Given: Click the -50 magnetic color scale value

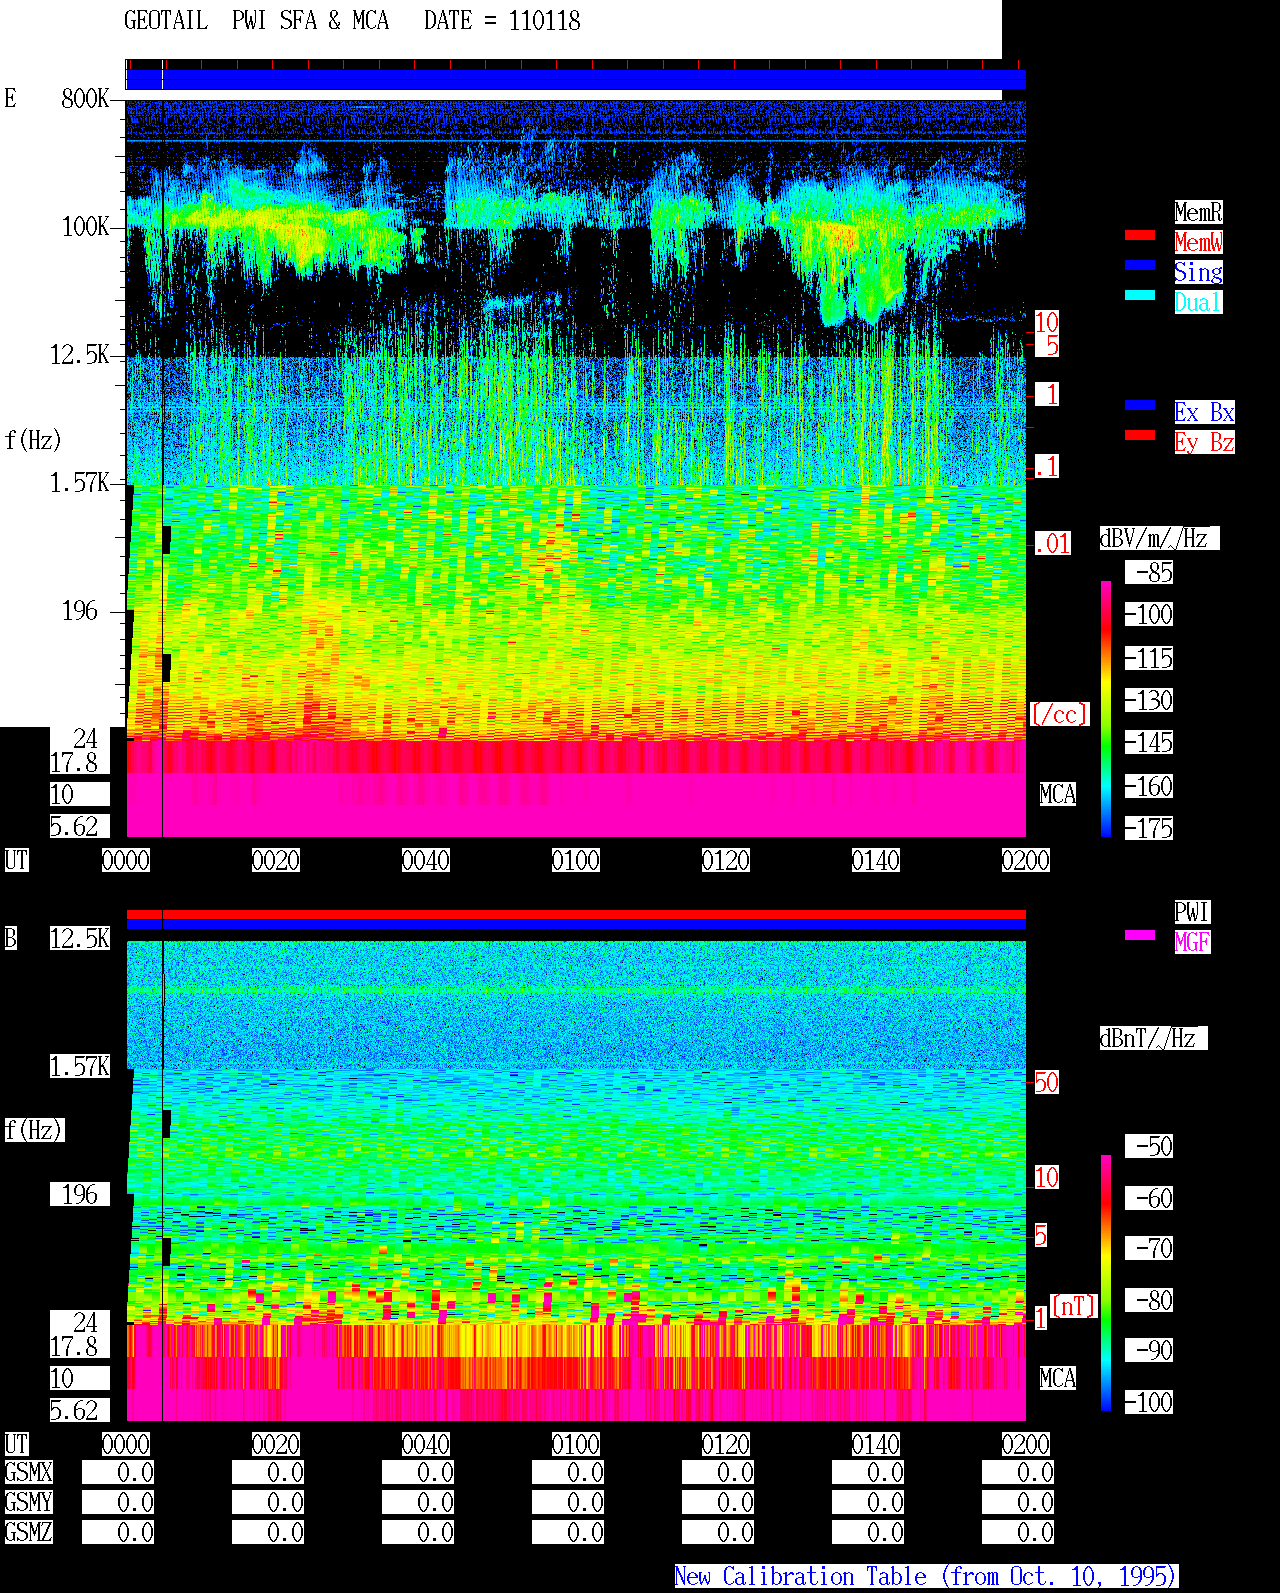Looking at the screenshot, I should pos(1149,1146).
